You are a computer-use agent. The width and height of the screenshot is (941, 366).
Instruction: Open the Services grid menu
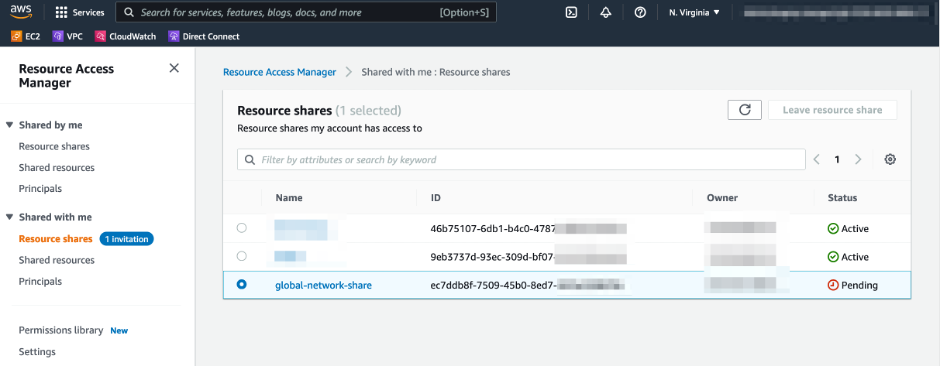(x=80, y=12)
